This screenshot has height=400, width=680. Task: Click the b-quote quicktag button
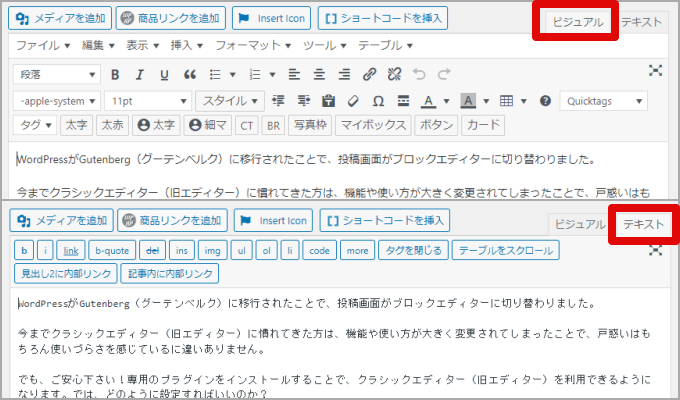coord(112,250)
